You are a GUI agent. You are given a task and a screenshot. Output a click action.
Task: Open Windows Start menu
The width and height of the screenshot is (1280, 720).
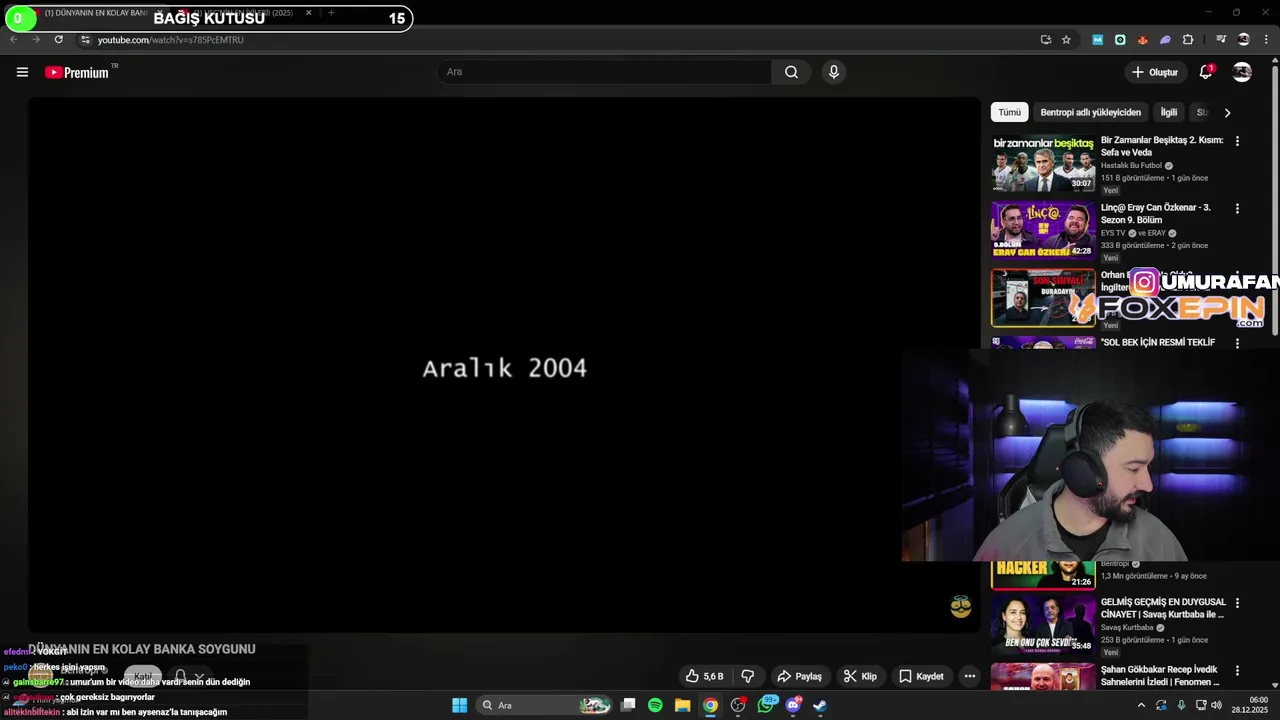(x=459, y=705)
